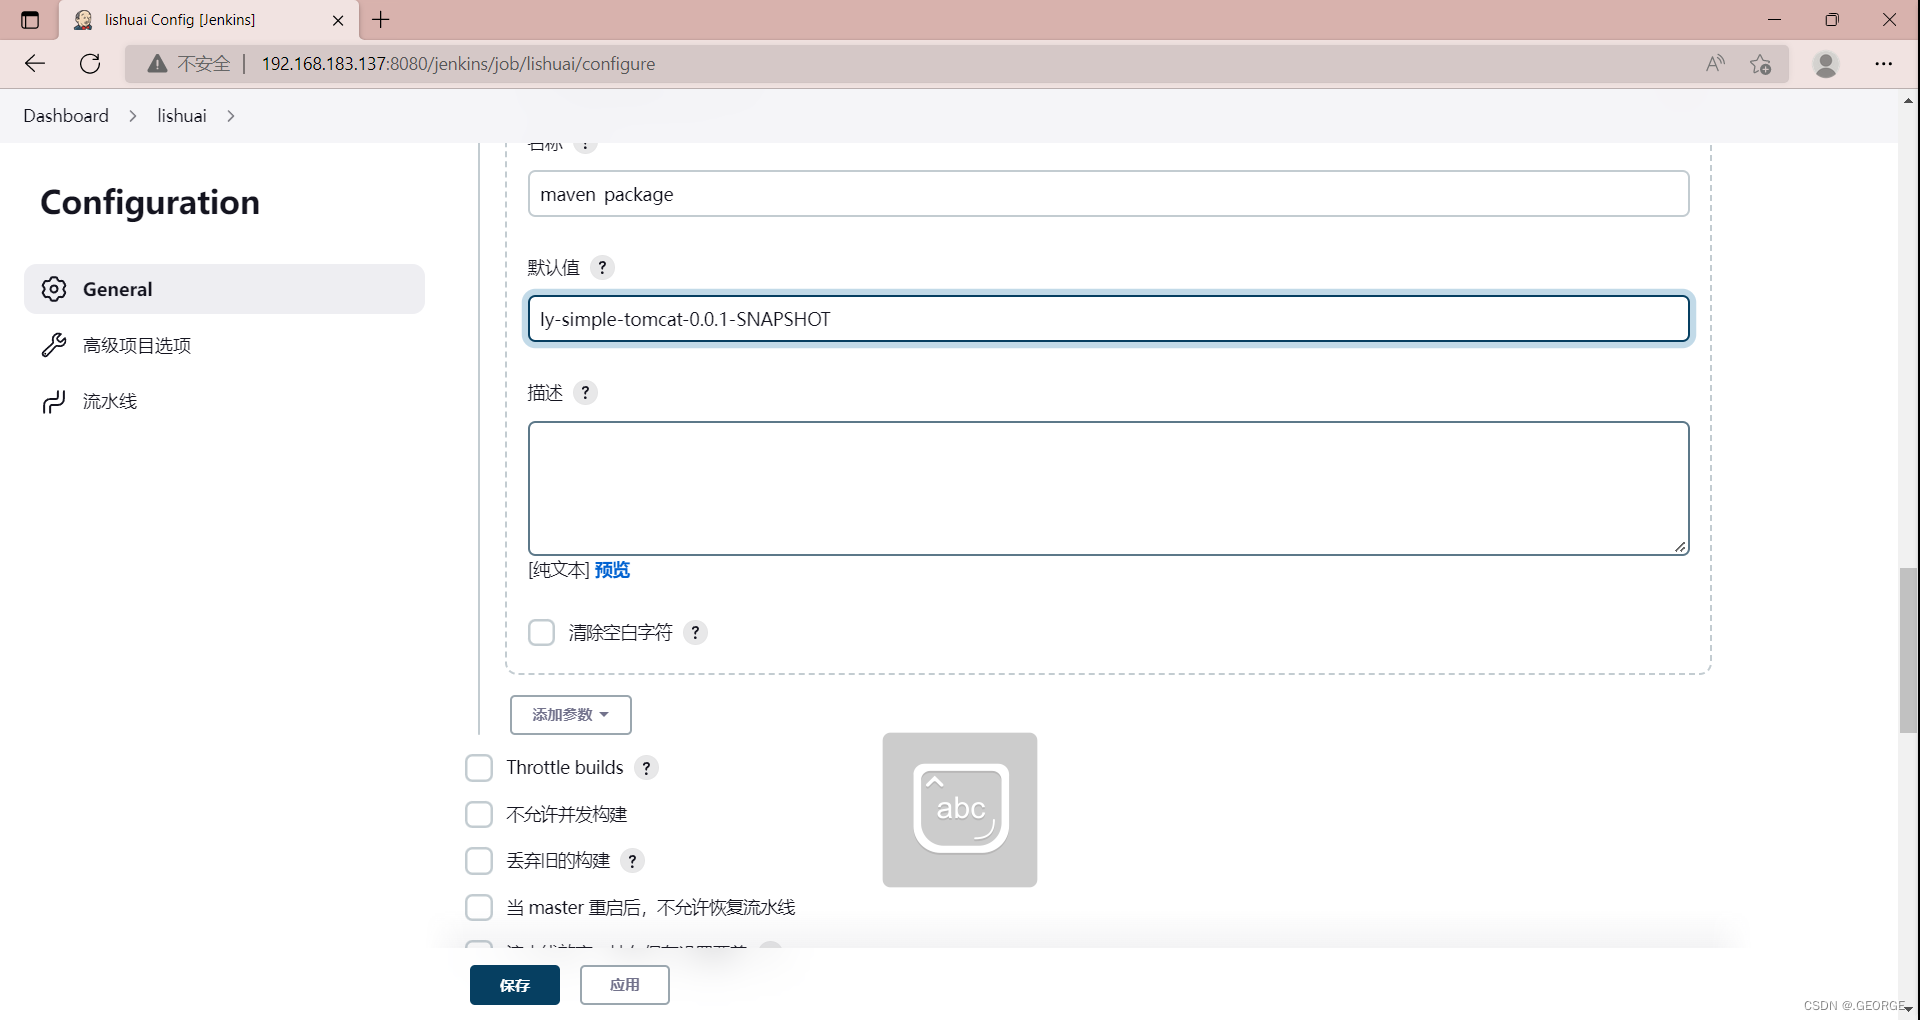Viewport: 1920px width, 1020px height.
Task: Click the scrollbar up arrow
Action: pyautogui.click(x=1909, y=100)
